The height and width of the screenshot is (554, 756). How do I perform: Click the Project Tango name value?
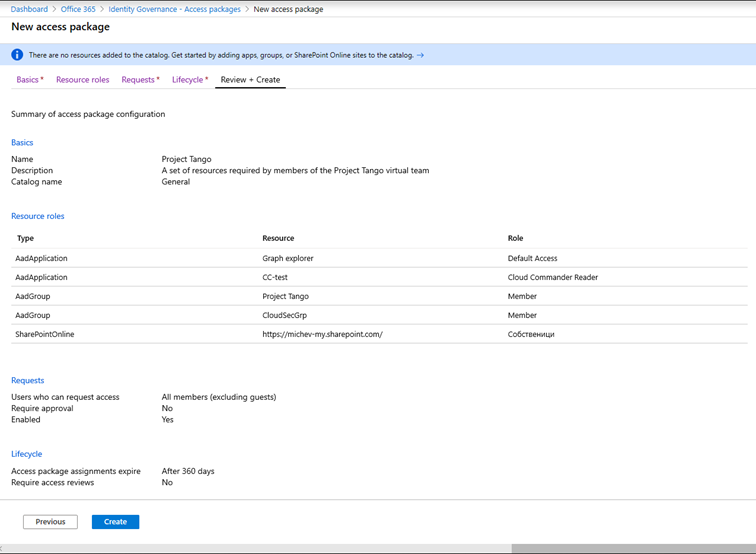pos(187,159)
